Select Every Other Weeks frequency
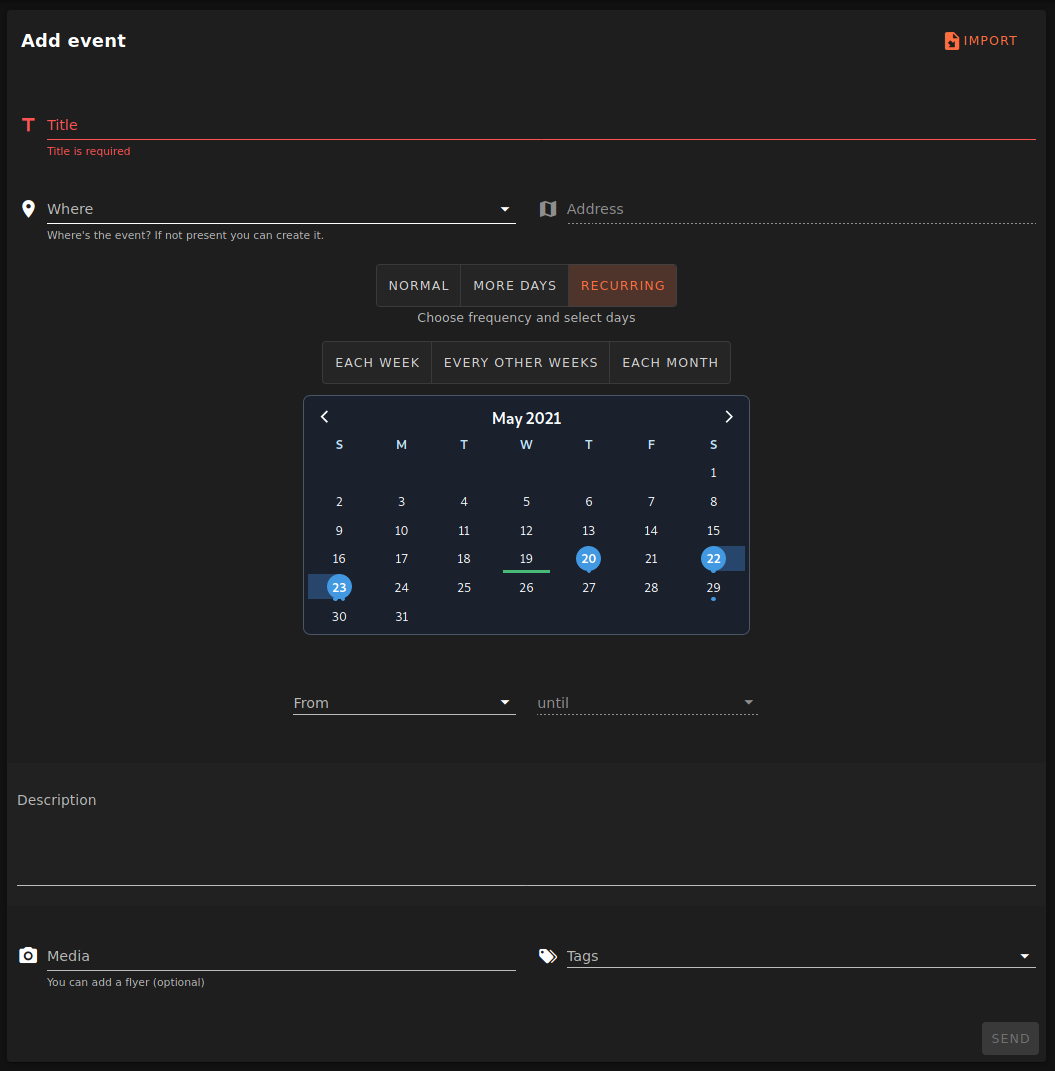Image resolution: width=1055 pixels, height=1071 pixels. [520, 362]
